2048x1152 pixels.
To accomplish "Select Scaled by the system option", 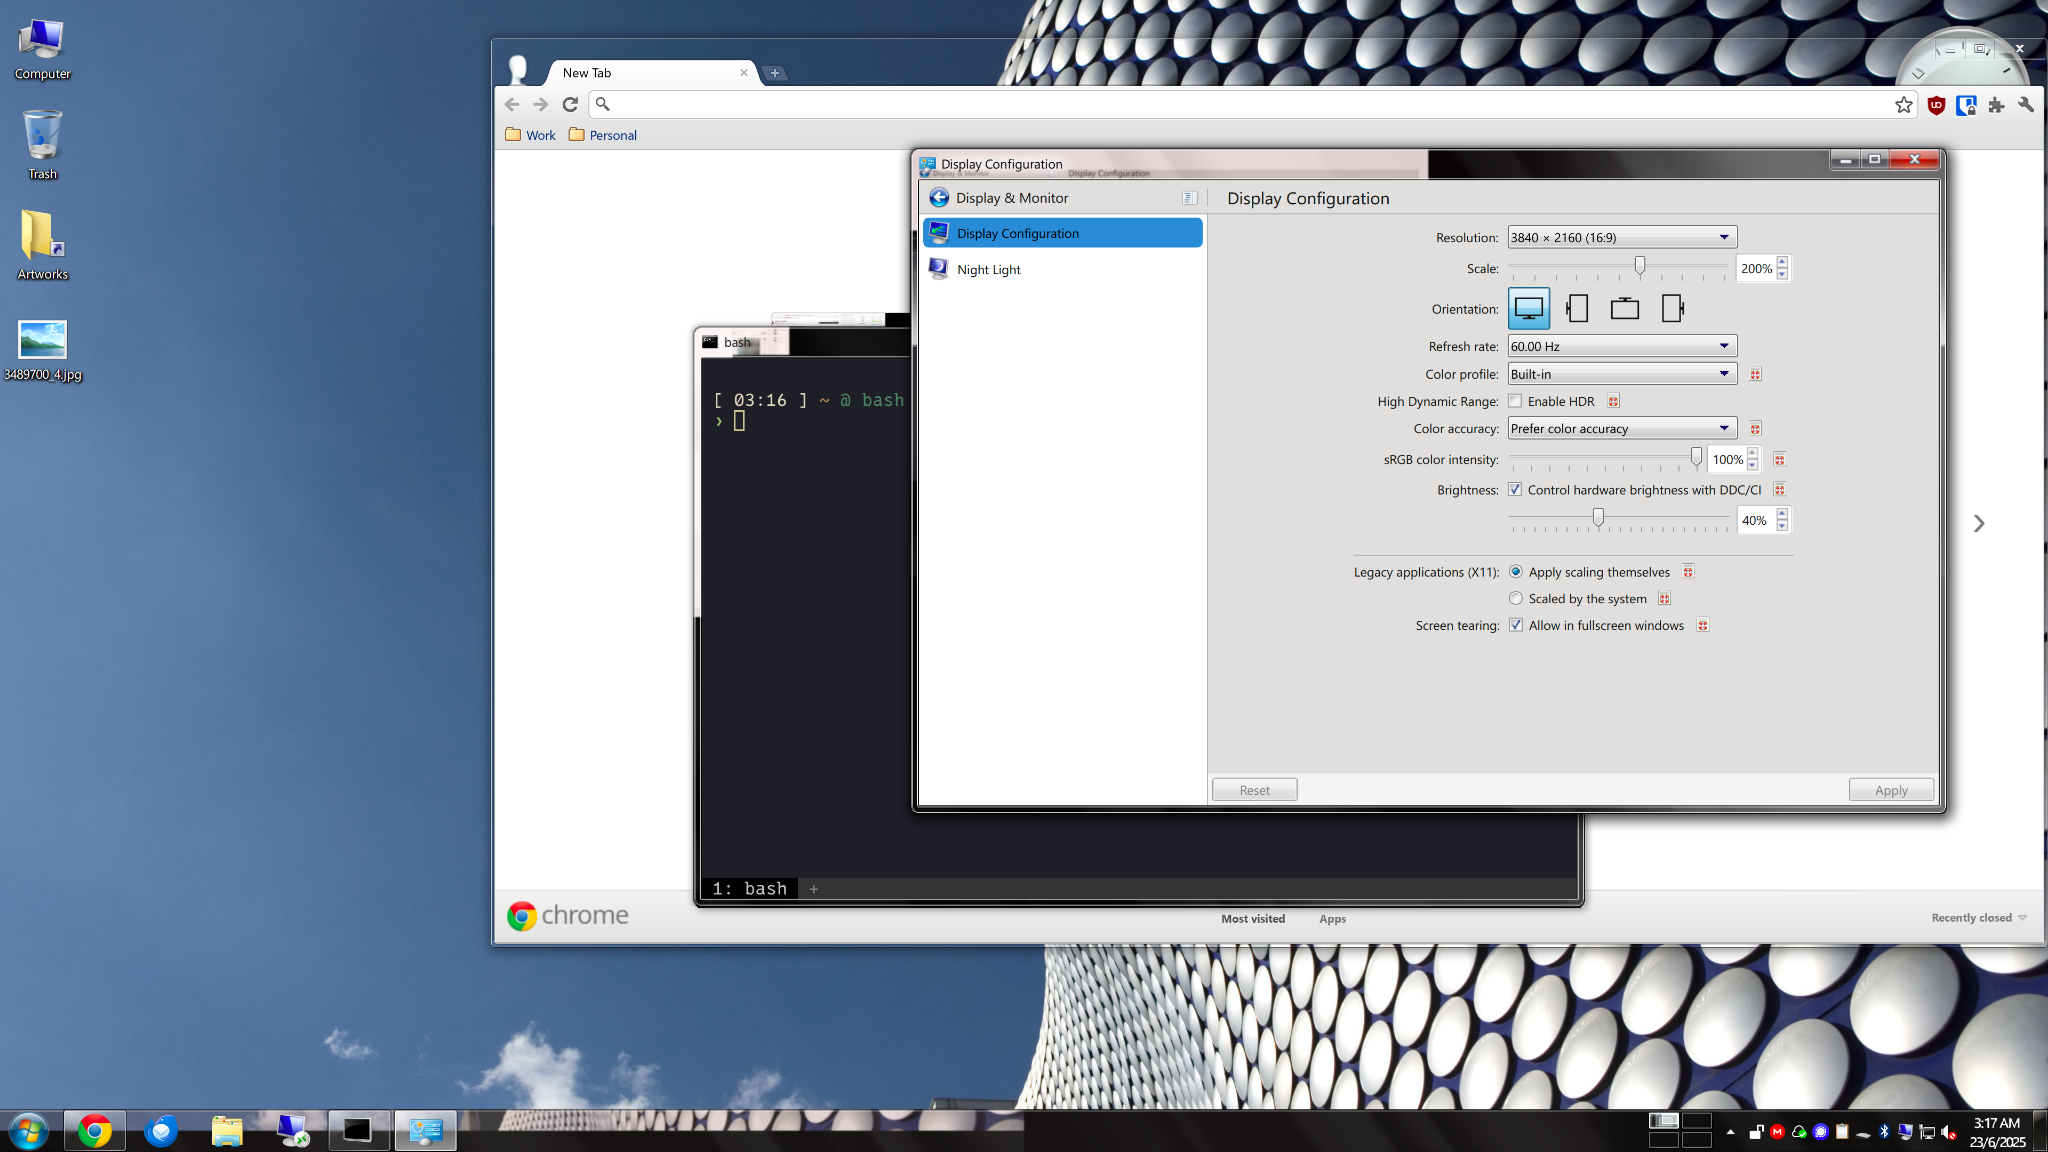I will 1516,598.
